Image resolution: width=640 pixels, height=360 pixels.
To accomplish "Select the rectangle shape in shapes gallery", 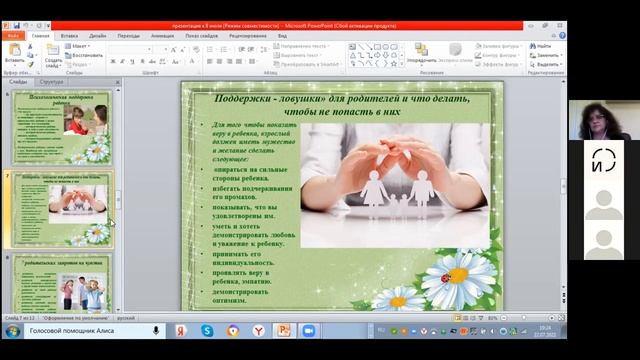I will [377, 47].
